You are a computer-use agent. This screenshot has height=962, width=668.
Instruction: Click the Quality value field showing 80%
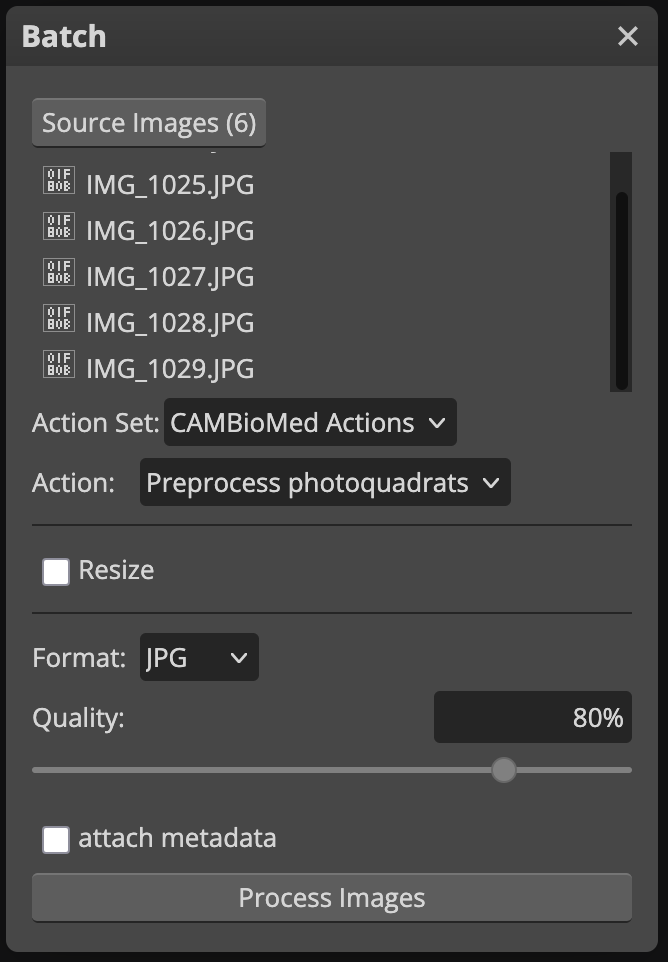(532, 717)
